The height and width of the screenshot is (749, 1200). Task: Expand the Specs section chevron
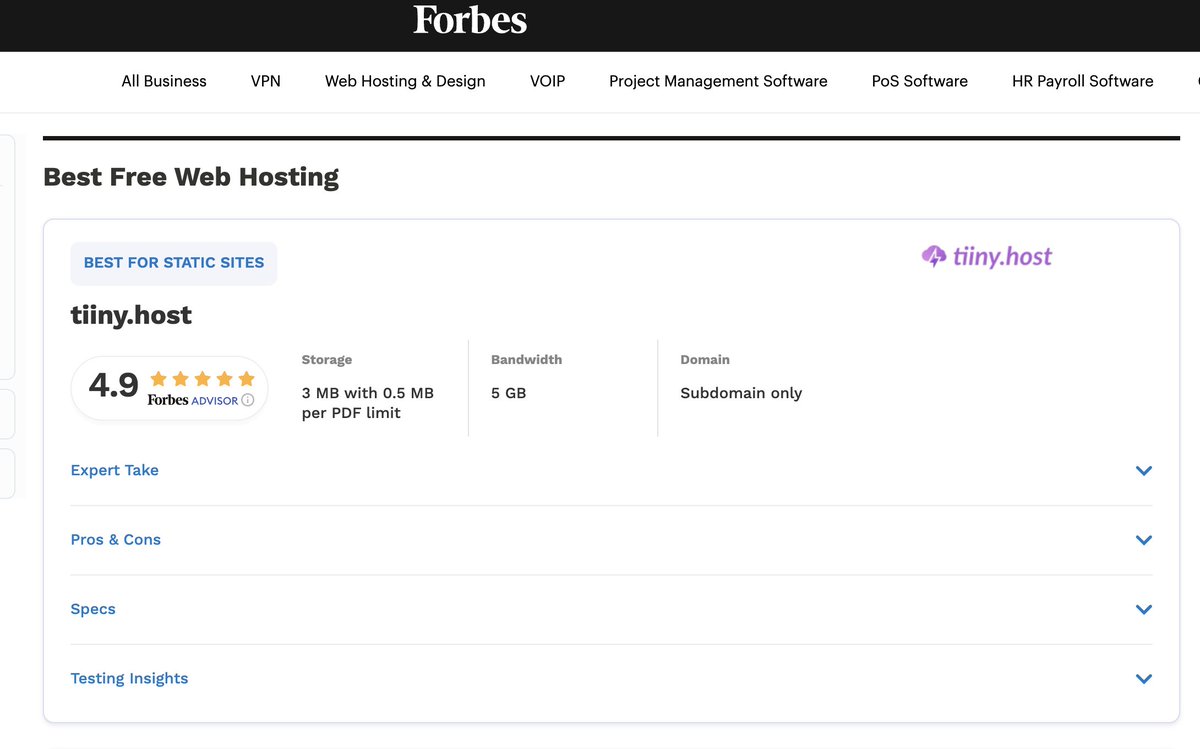pos(1144,610)
